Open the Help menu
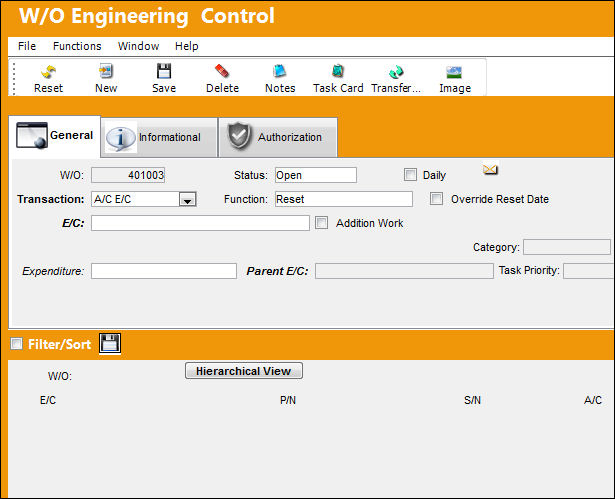The height and width of the screenshot is (499, 615). pos(187,46)
